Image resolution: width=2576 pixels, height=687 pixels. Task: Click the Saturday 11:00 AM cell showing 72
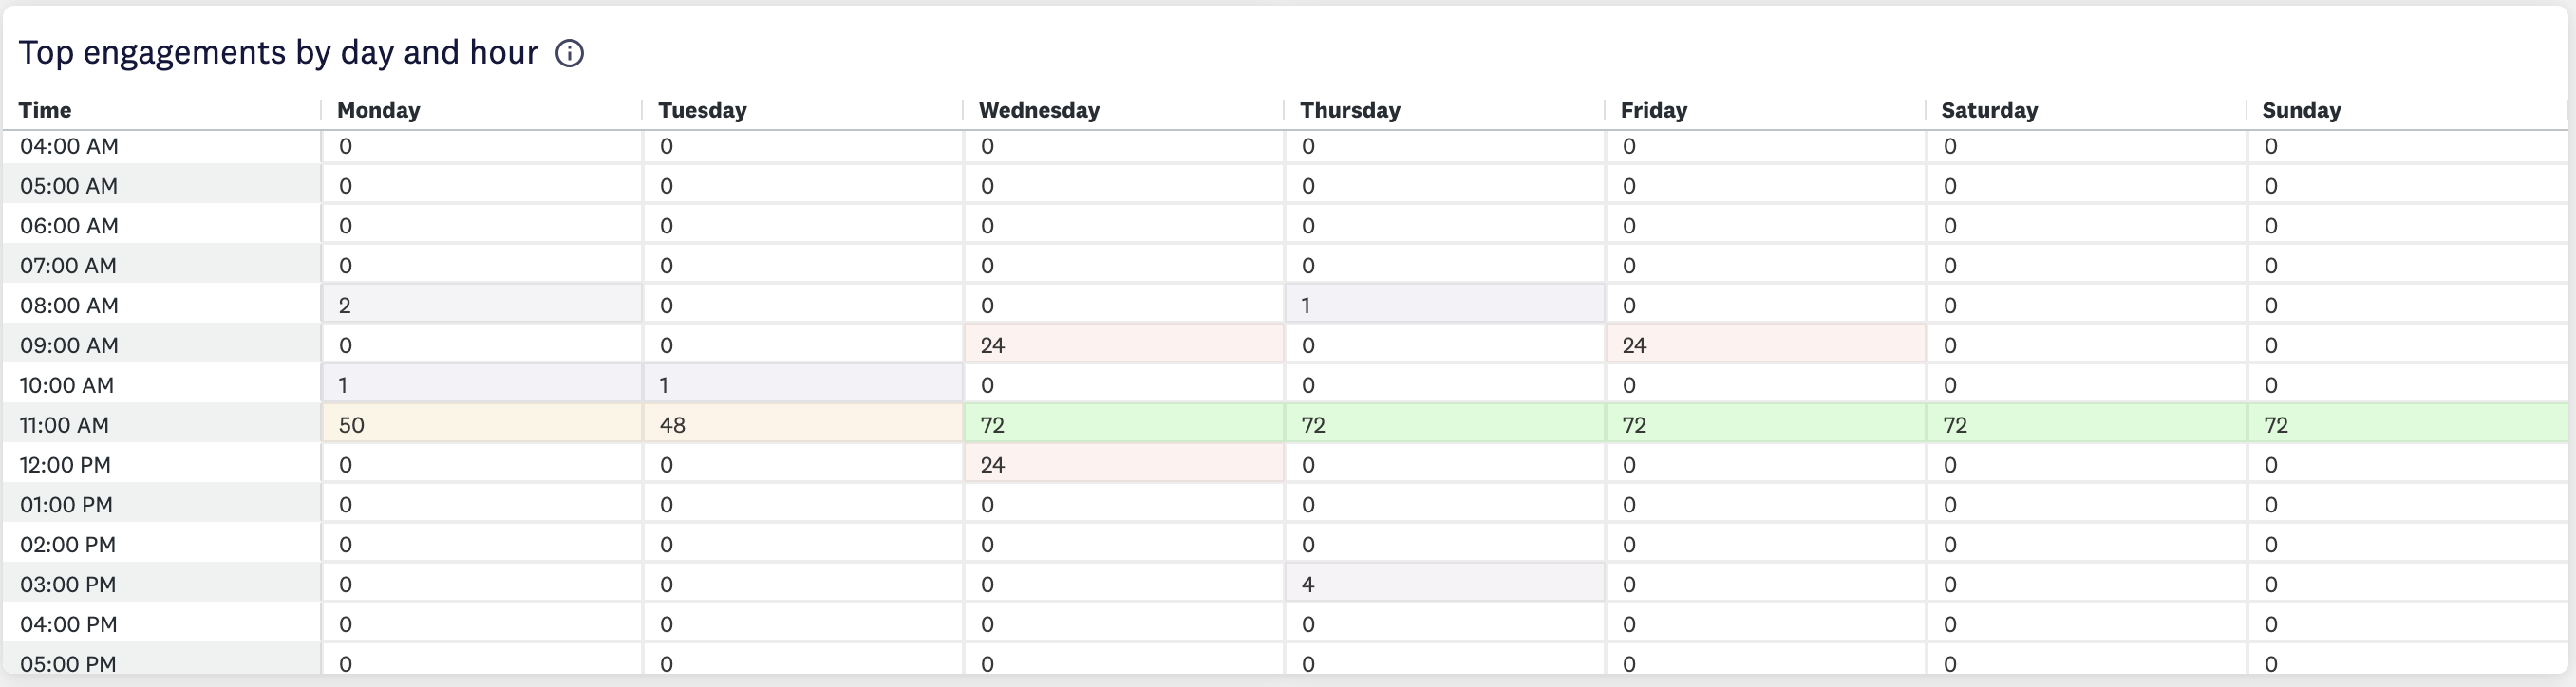(x=2087, y=424)
